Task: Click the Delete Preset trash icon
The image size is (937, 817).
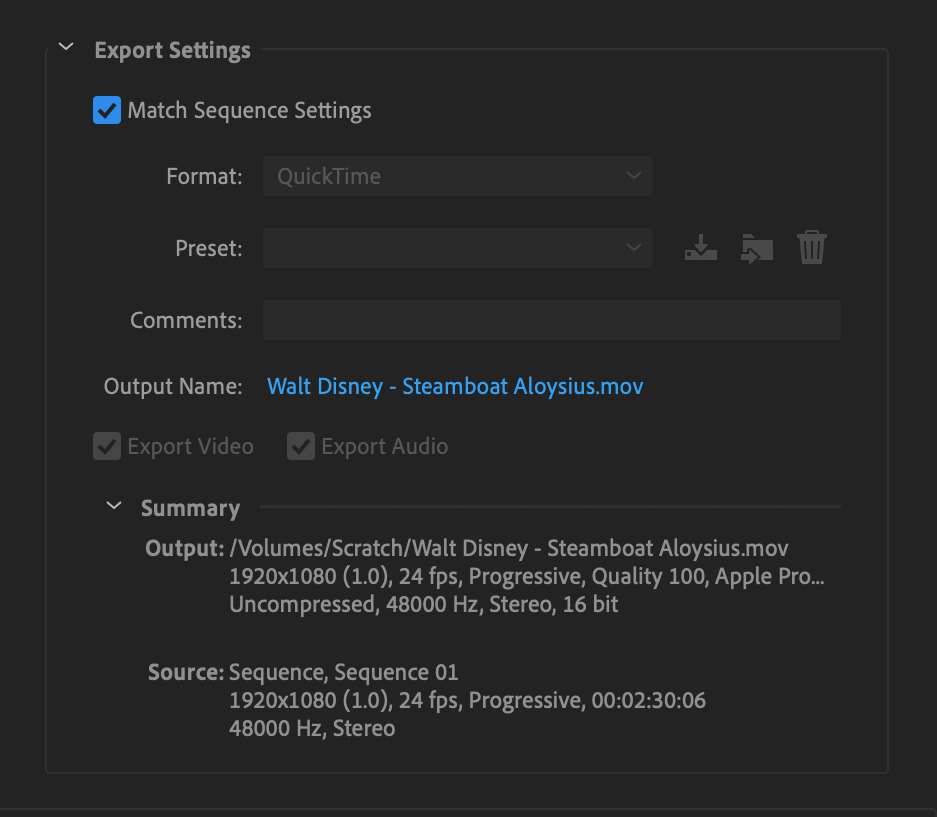Action: 812,247
